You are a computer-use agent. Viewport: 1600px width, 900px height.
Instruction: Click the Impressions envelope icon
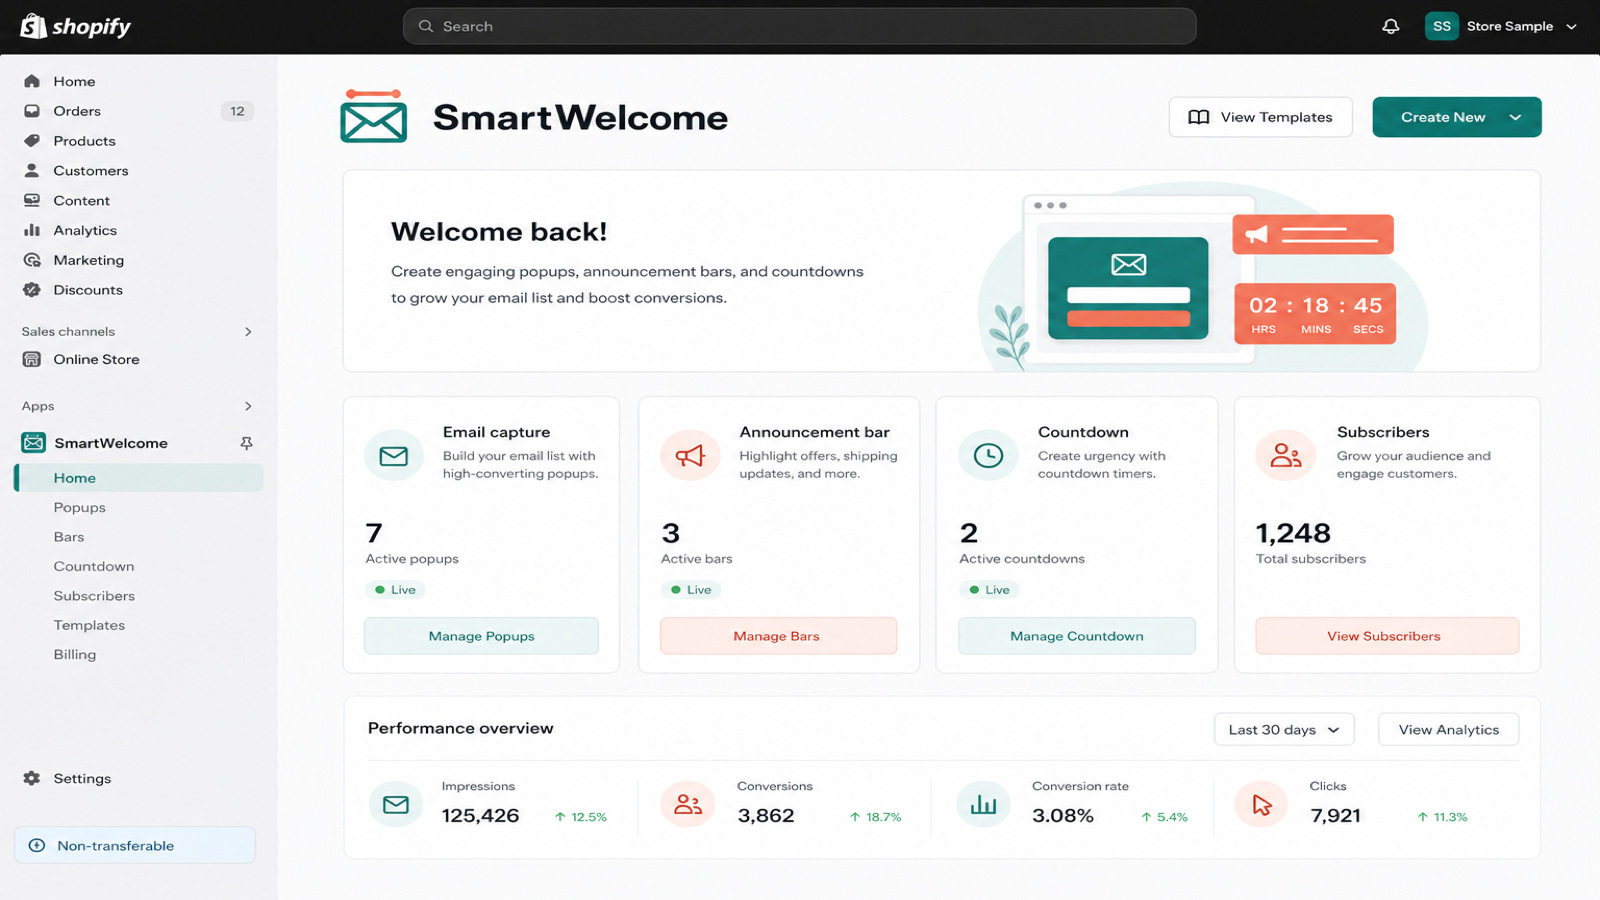tap(396, 804)
